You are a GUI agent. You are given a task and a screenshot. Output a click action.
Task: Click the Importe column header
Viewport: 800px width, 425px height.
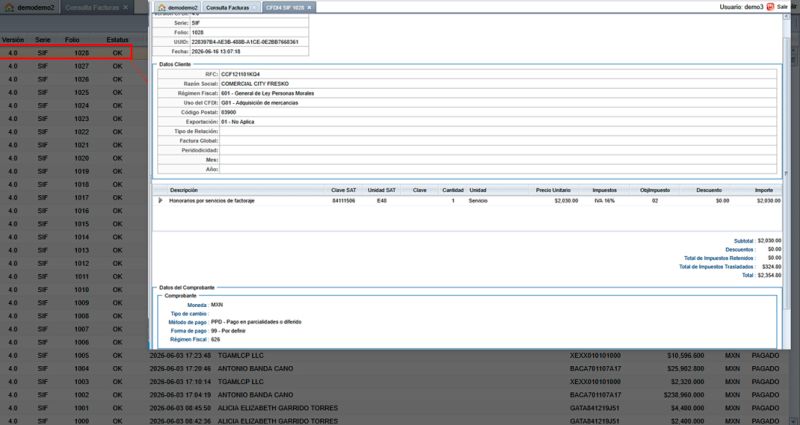pos(764,190)
